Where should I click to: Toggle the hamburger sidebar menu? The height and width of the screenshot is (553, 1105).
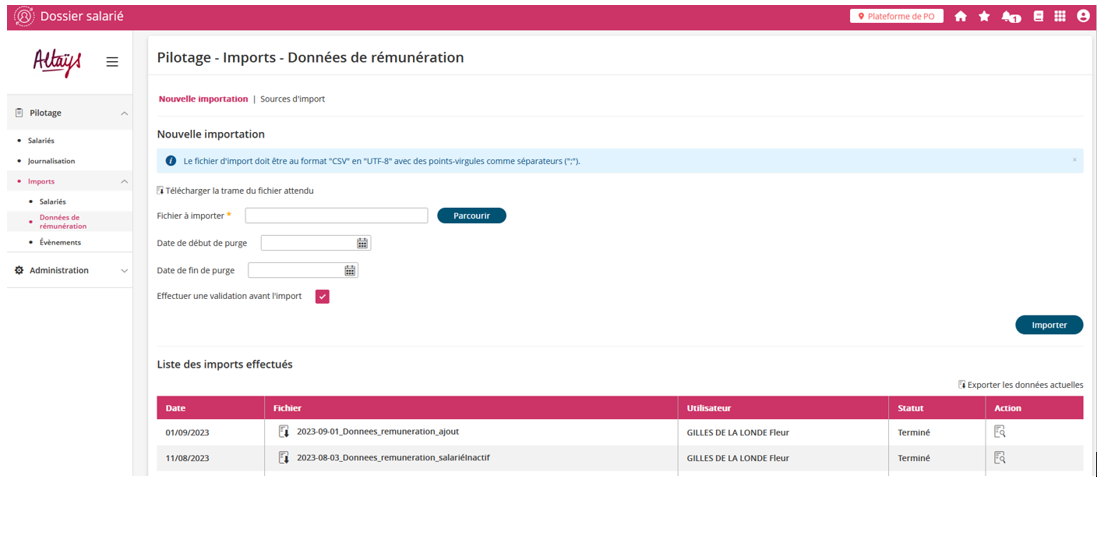[x=112, y=62]
